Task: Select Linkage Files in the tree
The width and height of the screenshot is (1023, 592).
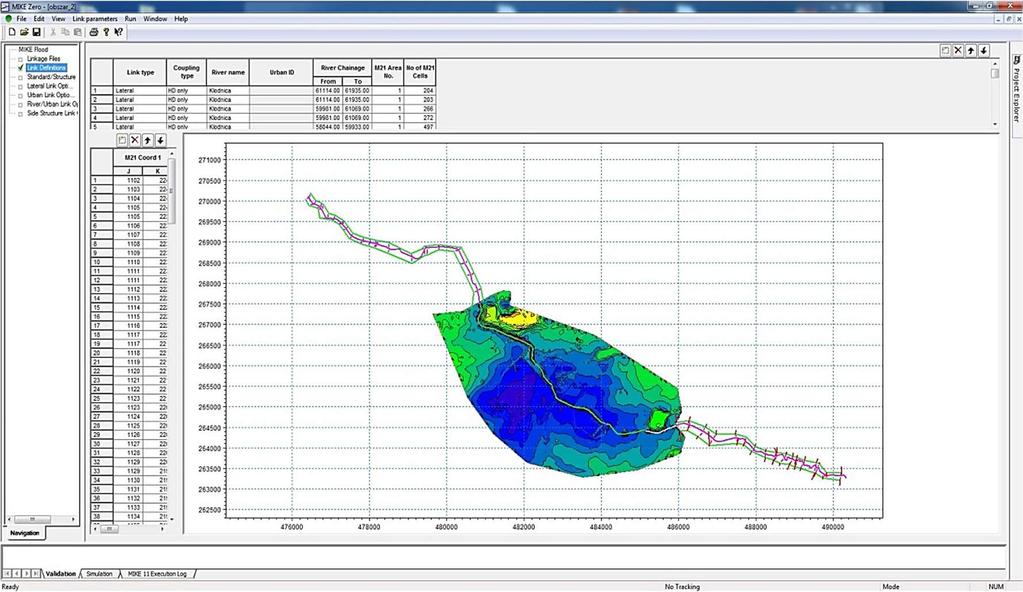Action: point(44,59)
